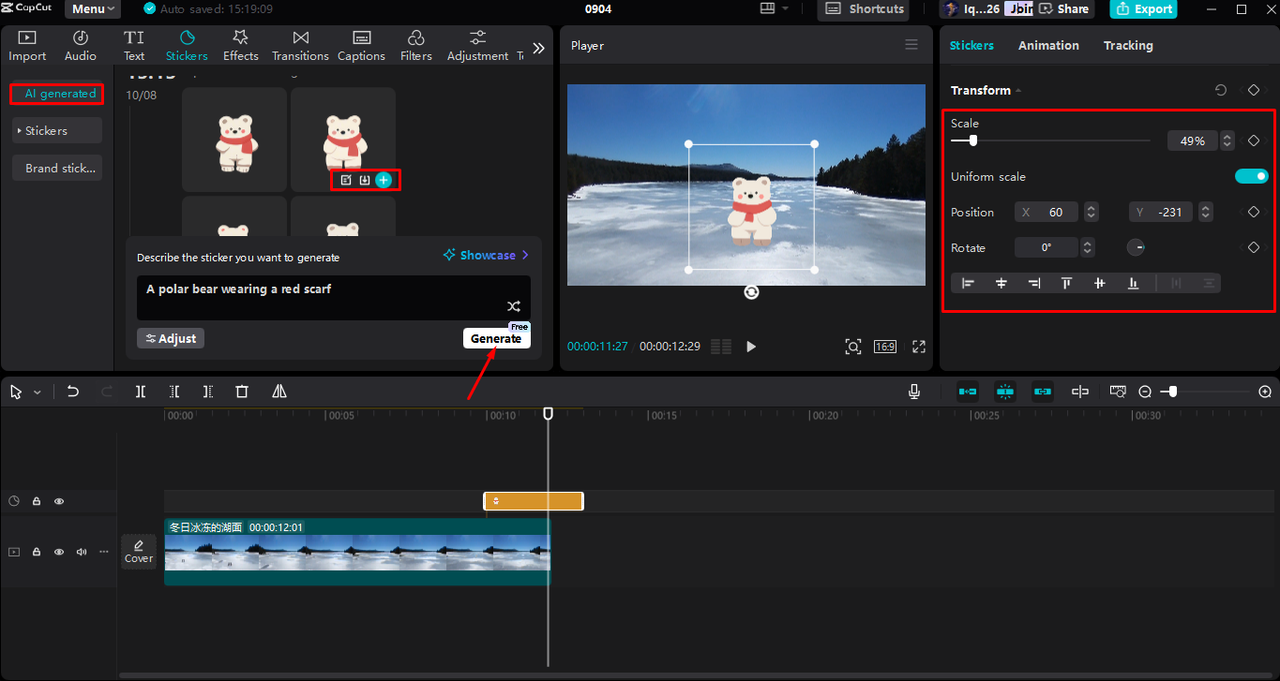
Task: Click the Position X value field
Action: tap(1047, 212)
